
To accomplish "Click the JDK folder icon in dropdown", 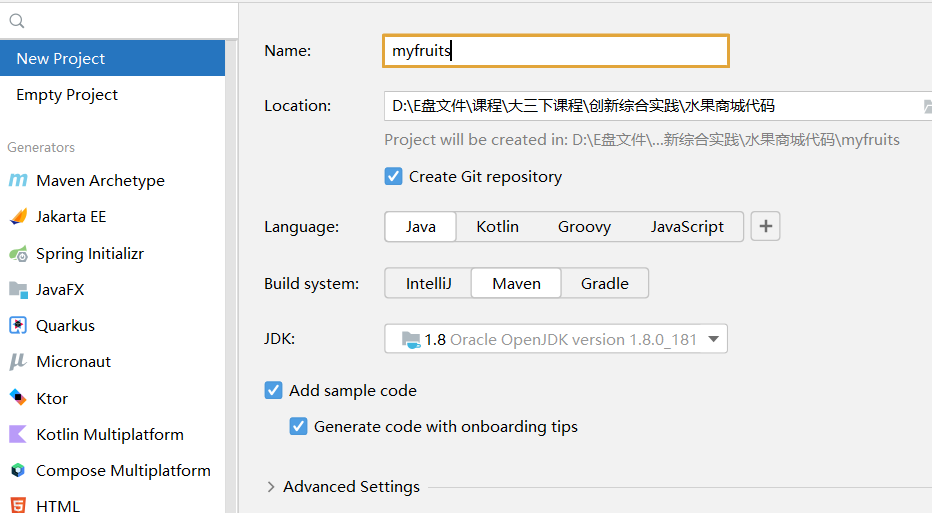I will pos(411,339).
